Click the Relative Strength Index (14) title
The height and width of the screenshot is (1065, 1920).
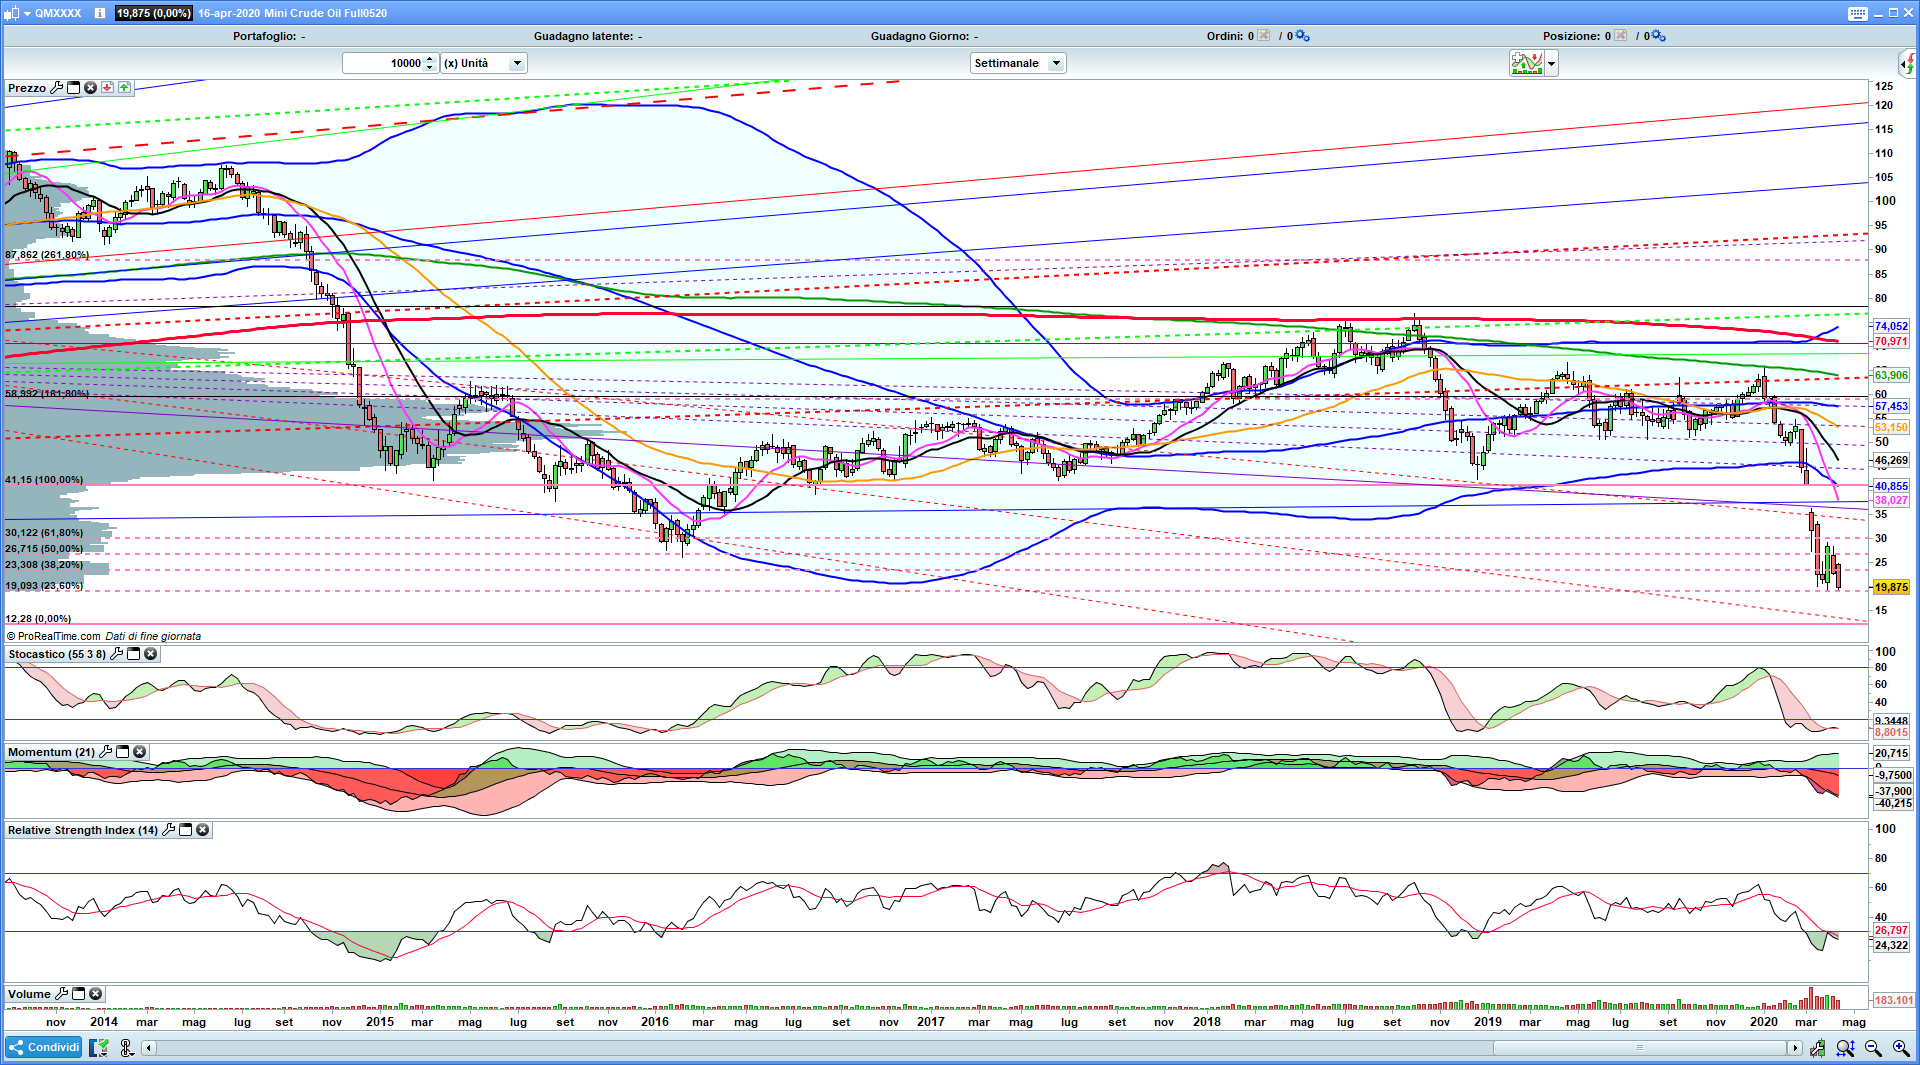(x=83, y=830)
